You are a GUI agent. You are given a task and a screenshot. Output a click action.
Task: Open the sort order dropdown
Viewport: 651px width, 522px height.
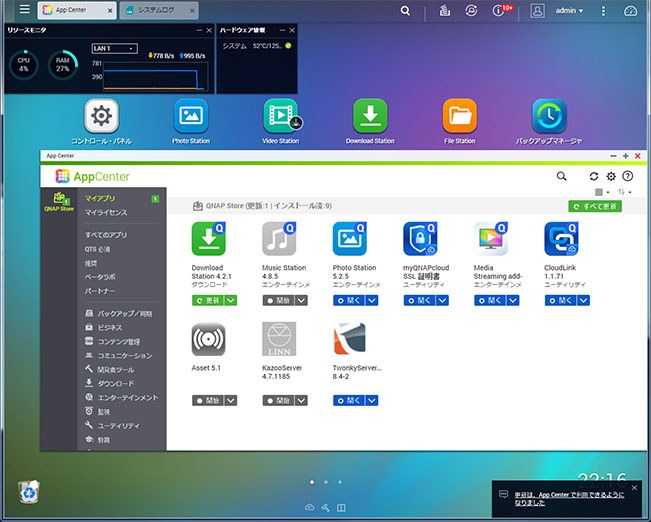624,192
